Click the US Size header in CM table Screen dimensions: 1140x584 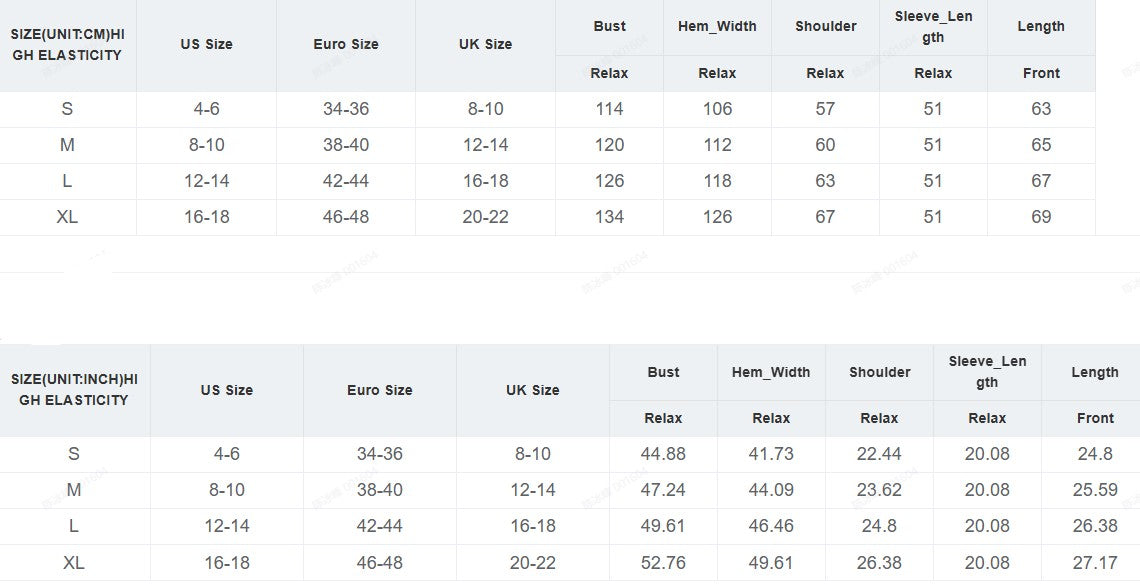pyautogui.click(x=206, y=44)
